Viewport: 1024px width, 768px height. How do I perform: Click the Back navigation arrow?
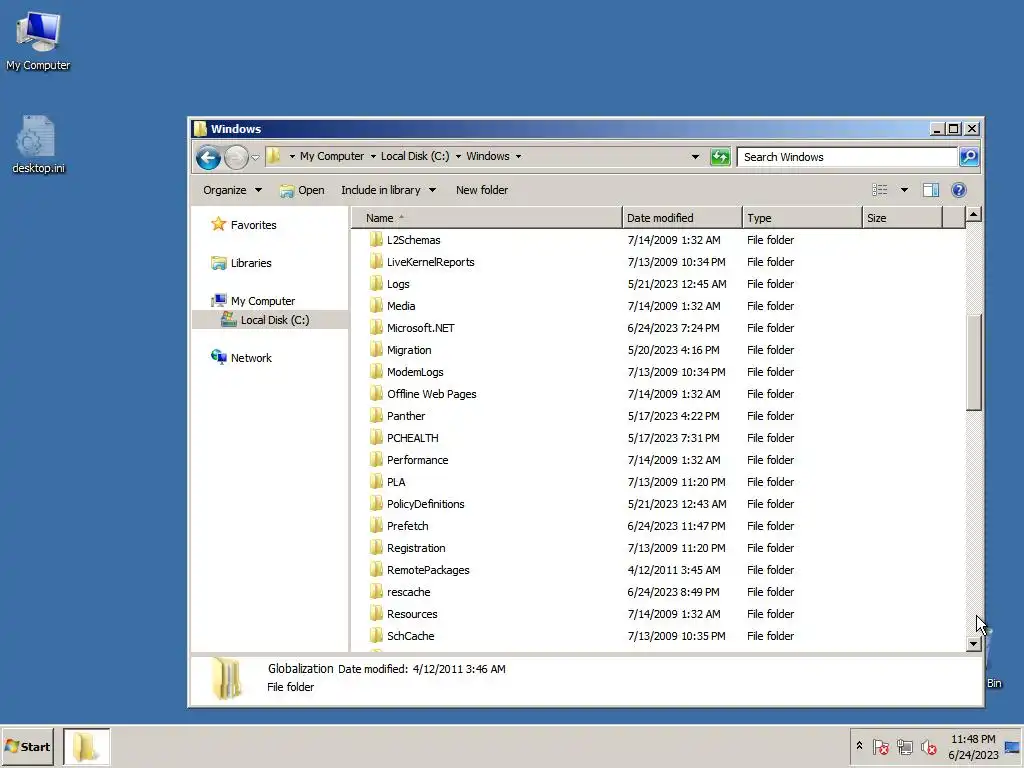click(x=208, y=157)
